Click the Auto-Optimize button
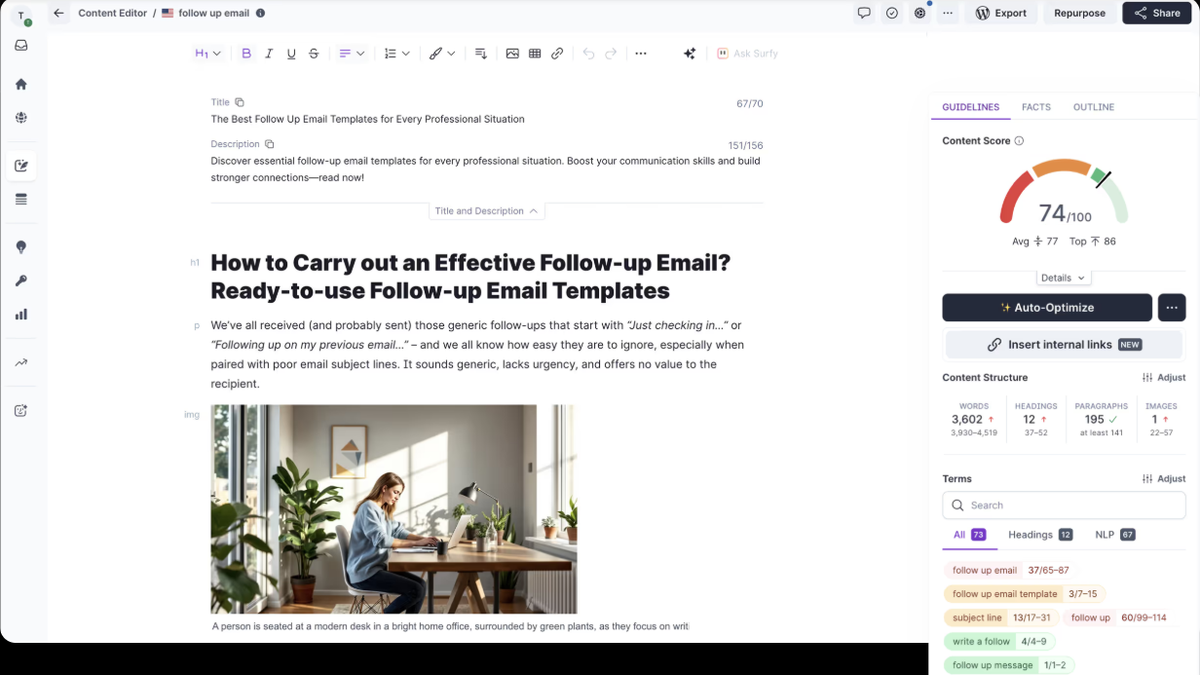 coord(1047,307)
